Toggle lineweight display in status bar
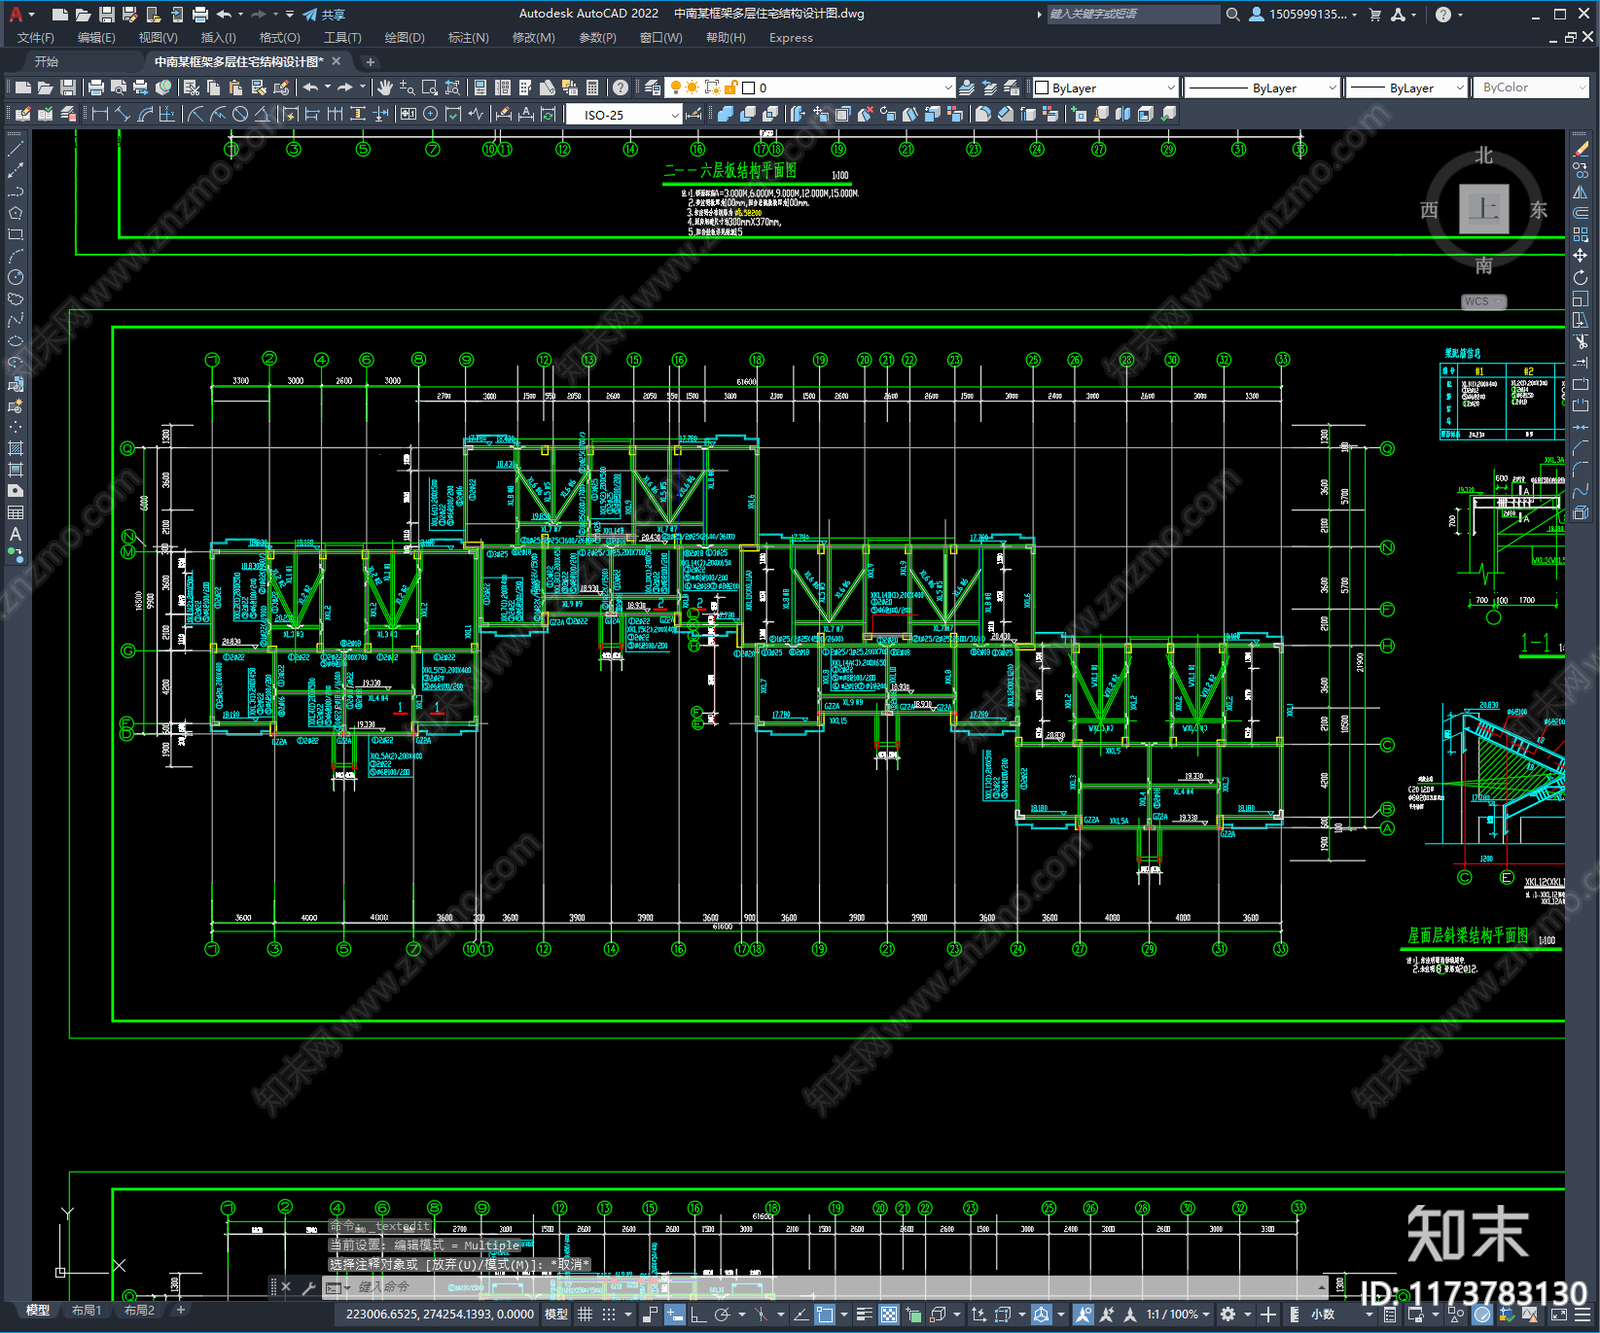The width and height of the screenshot is (1600, 1333). (x=864, y=1314)
